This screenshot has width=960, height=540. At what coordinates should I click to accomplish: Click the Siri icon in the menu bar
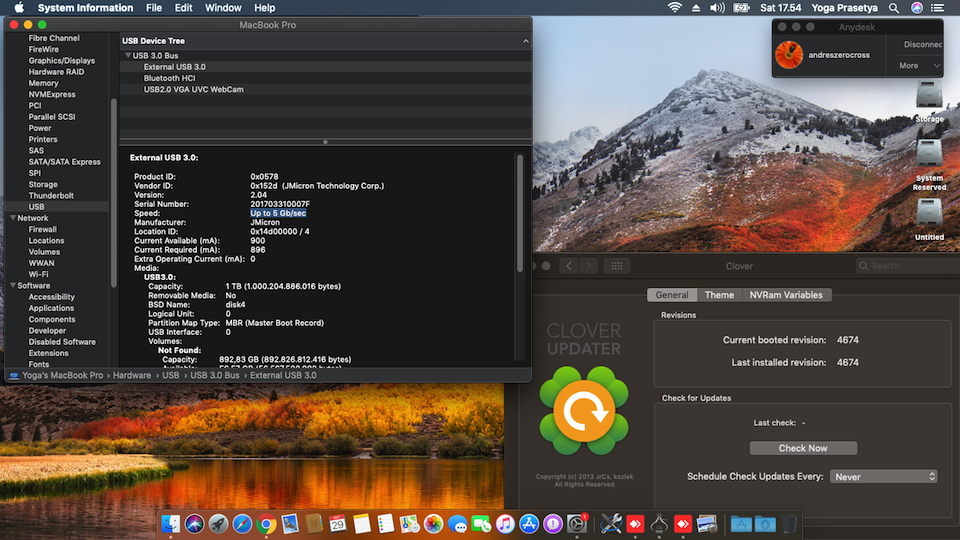917,8
